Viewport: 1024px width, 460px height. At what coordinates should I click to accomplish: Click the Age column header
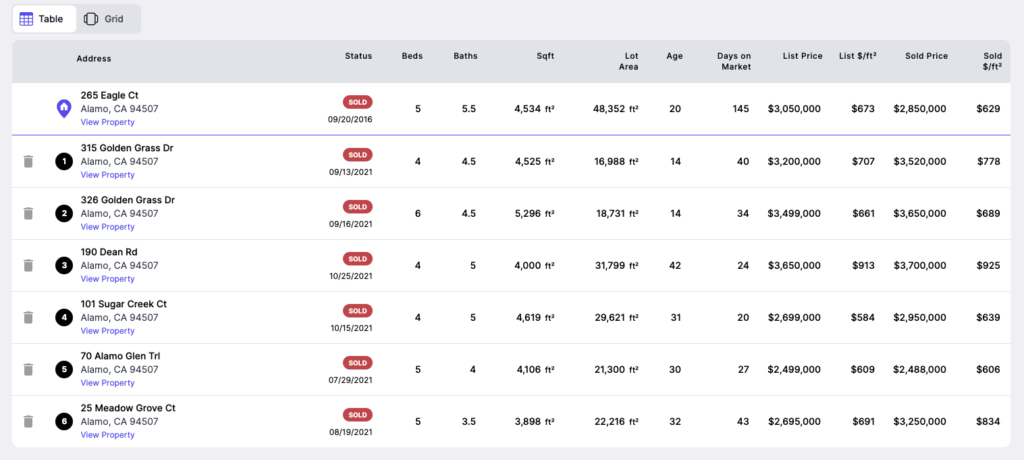[x=675, y=56]
